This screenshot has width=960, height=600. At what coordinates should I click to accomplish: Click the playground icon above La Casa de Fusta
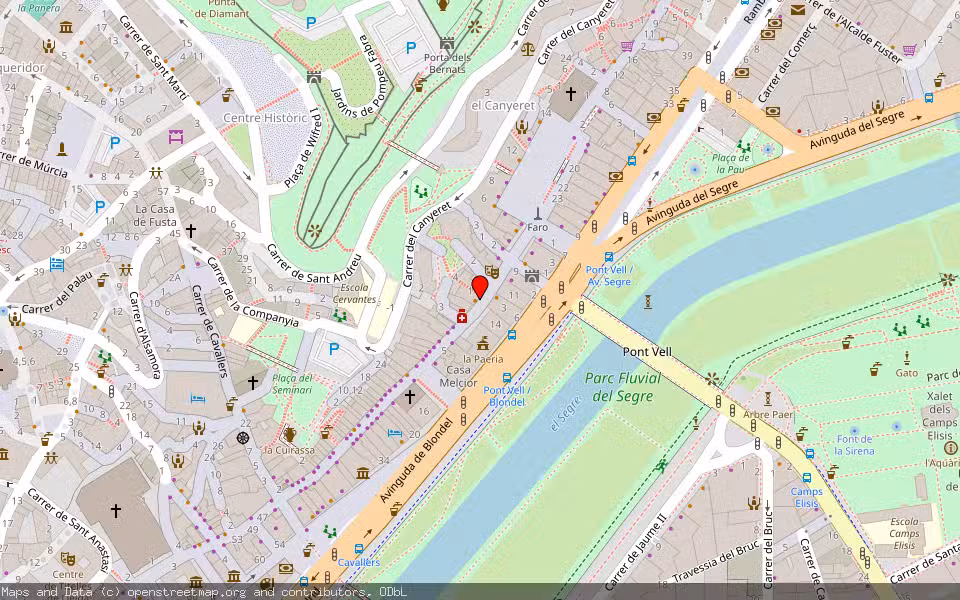tap(155, 173)
